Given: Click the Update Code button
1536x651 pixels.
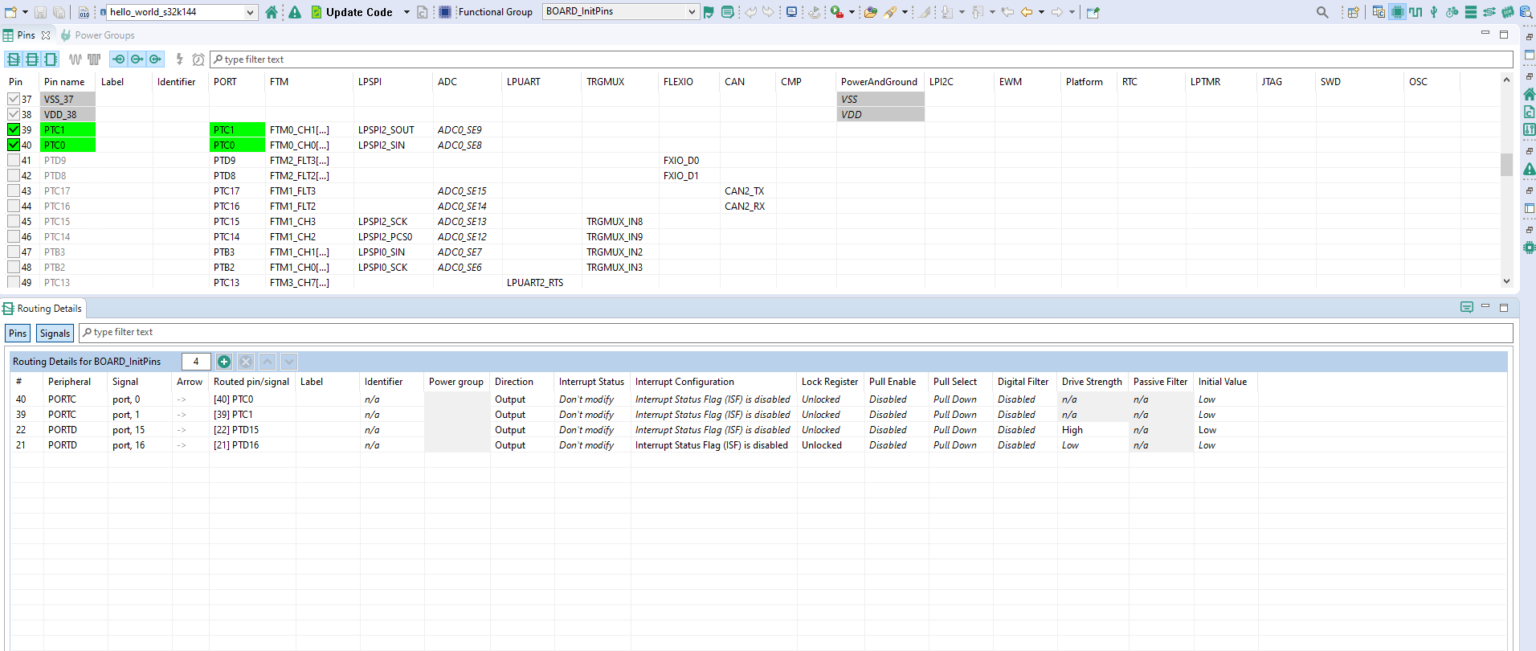Looking at the screenshot, I should pyautogui.click(x=351, y=12).
